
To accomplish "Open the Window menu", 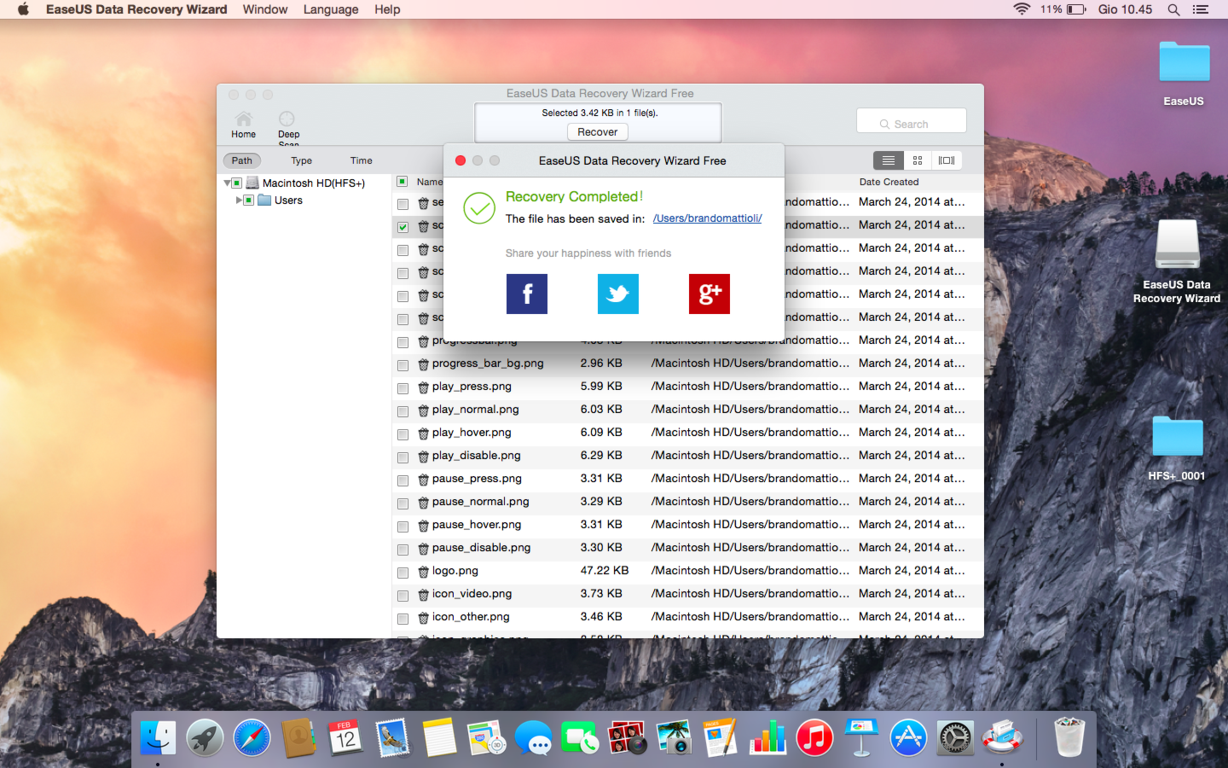I will (265, 9).
